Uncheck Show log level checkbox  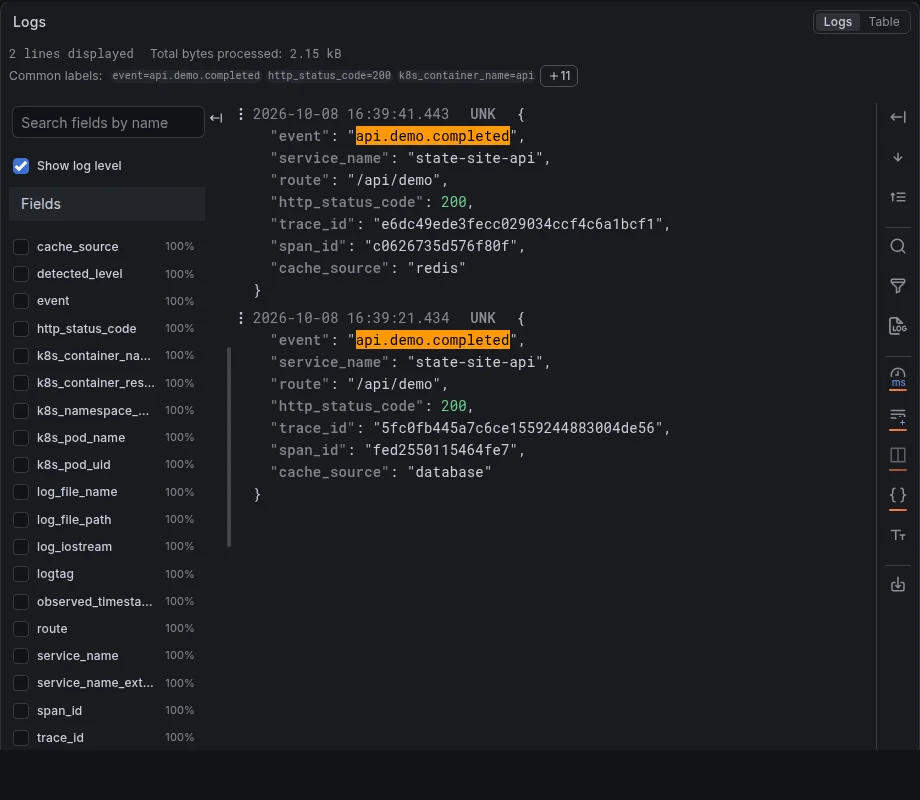click(21, 166)
